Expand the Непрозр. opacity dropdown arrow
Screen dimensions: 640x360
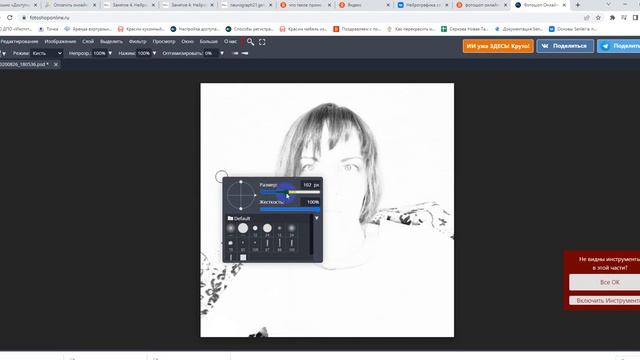(x=110, y=53)
